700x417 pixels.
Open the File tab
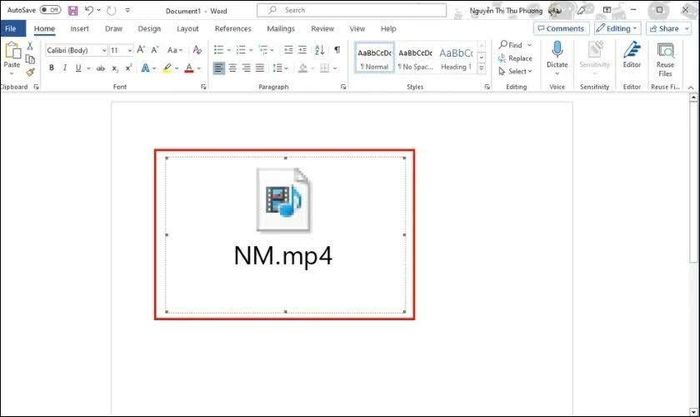(11, 29)
